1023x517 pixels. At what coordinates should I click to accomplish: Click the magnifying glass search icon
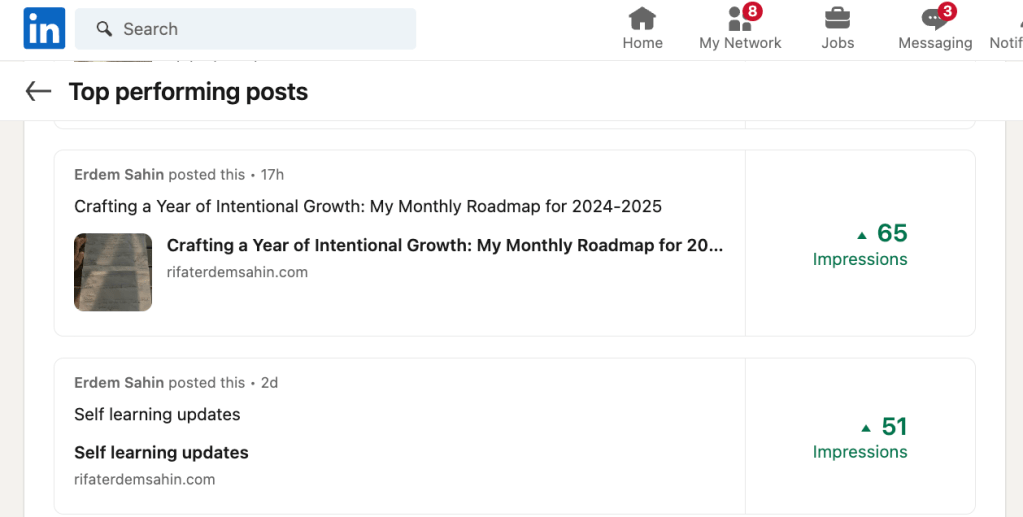click(104, 29)
